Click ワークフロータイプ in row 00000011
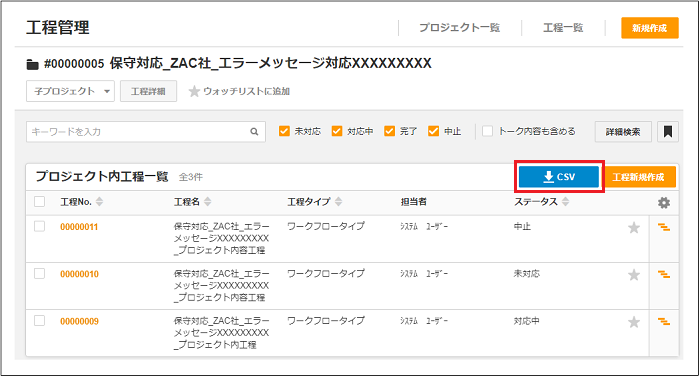The width and height of the screenshot is (700, 377). (326, 226)
